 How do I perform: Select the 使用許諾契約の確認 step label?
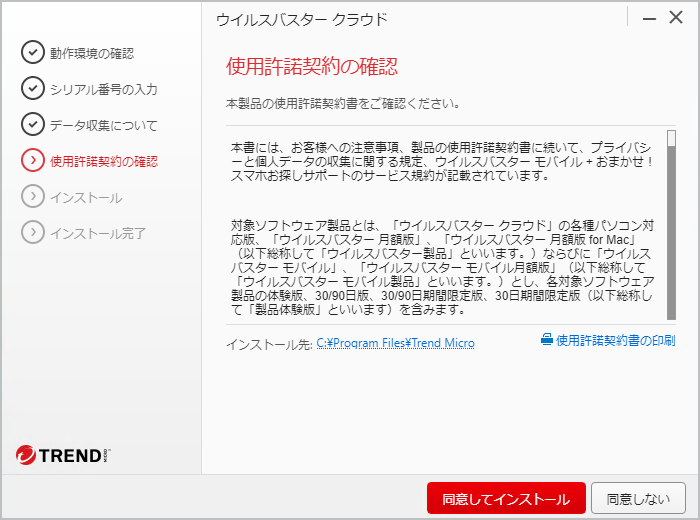104,161
